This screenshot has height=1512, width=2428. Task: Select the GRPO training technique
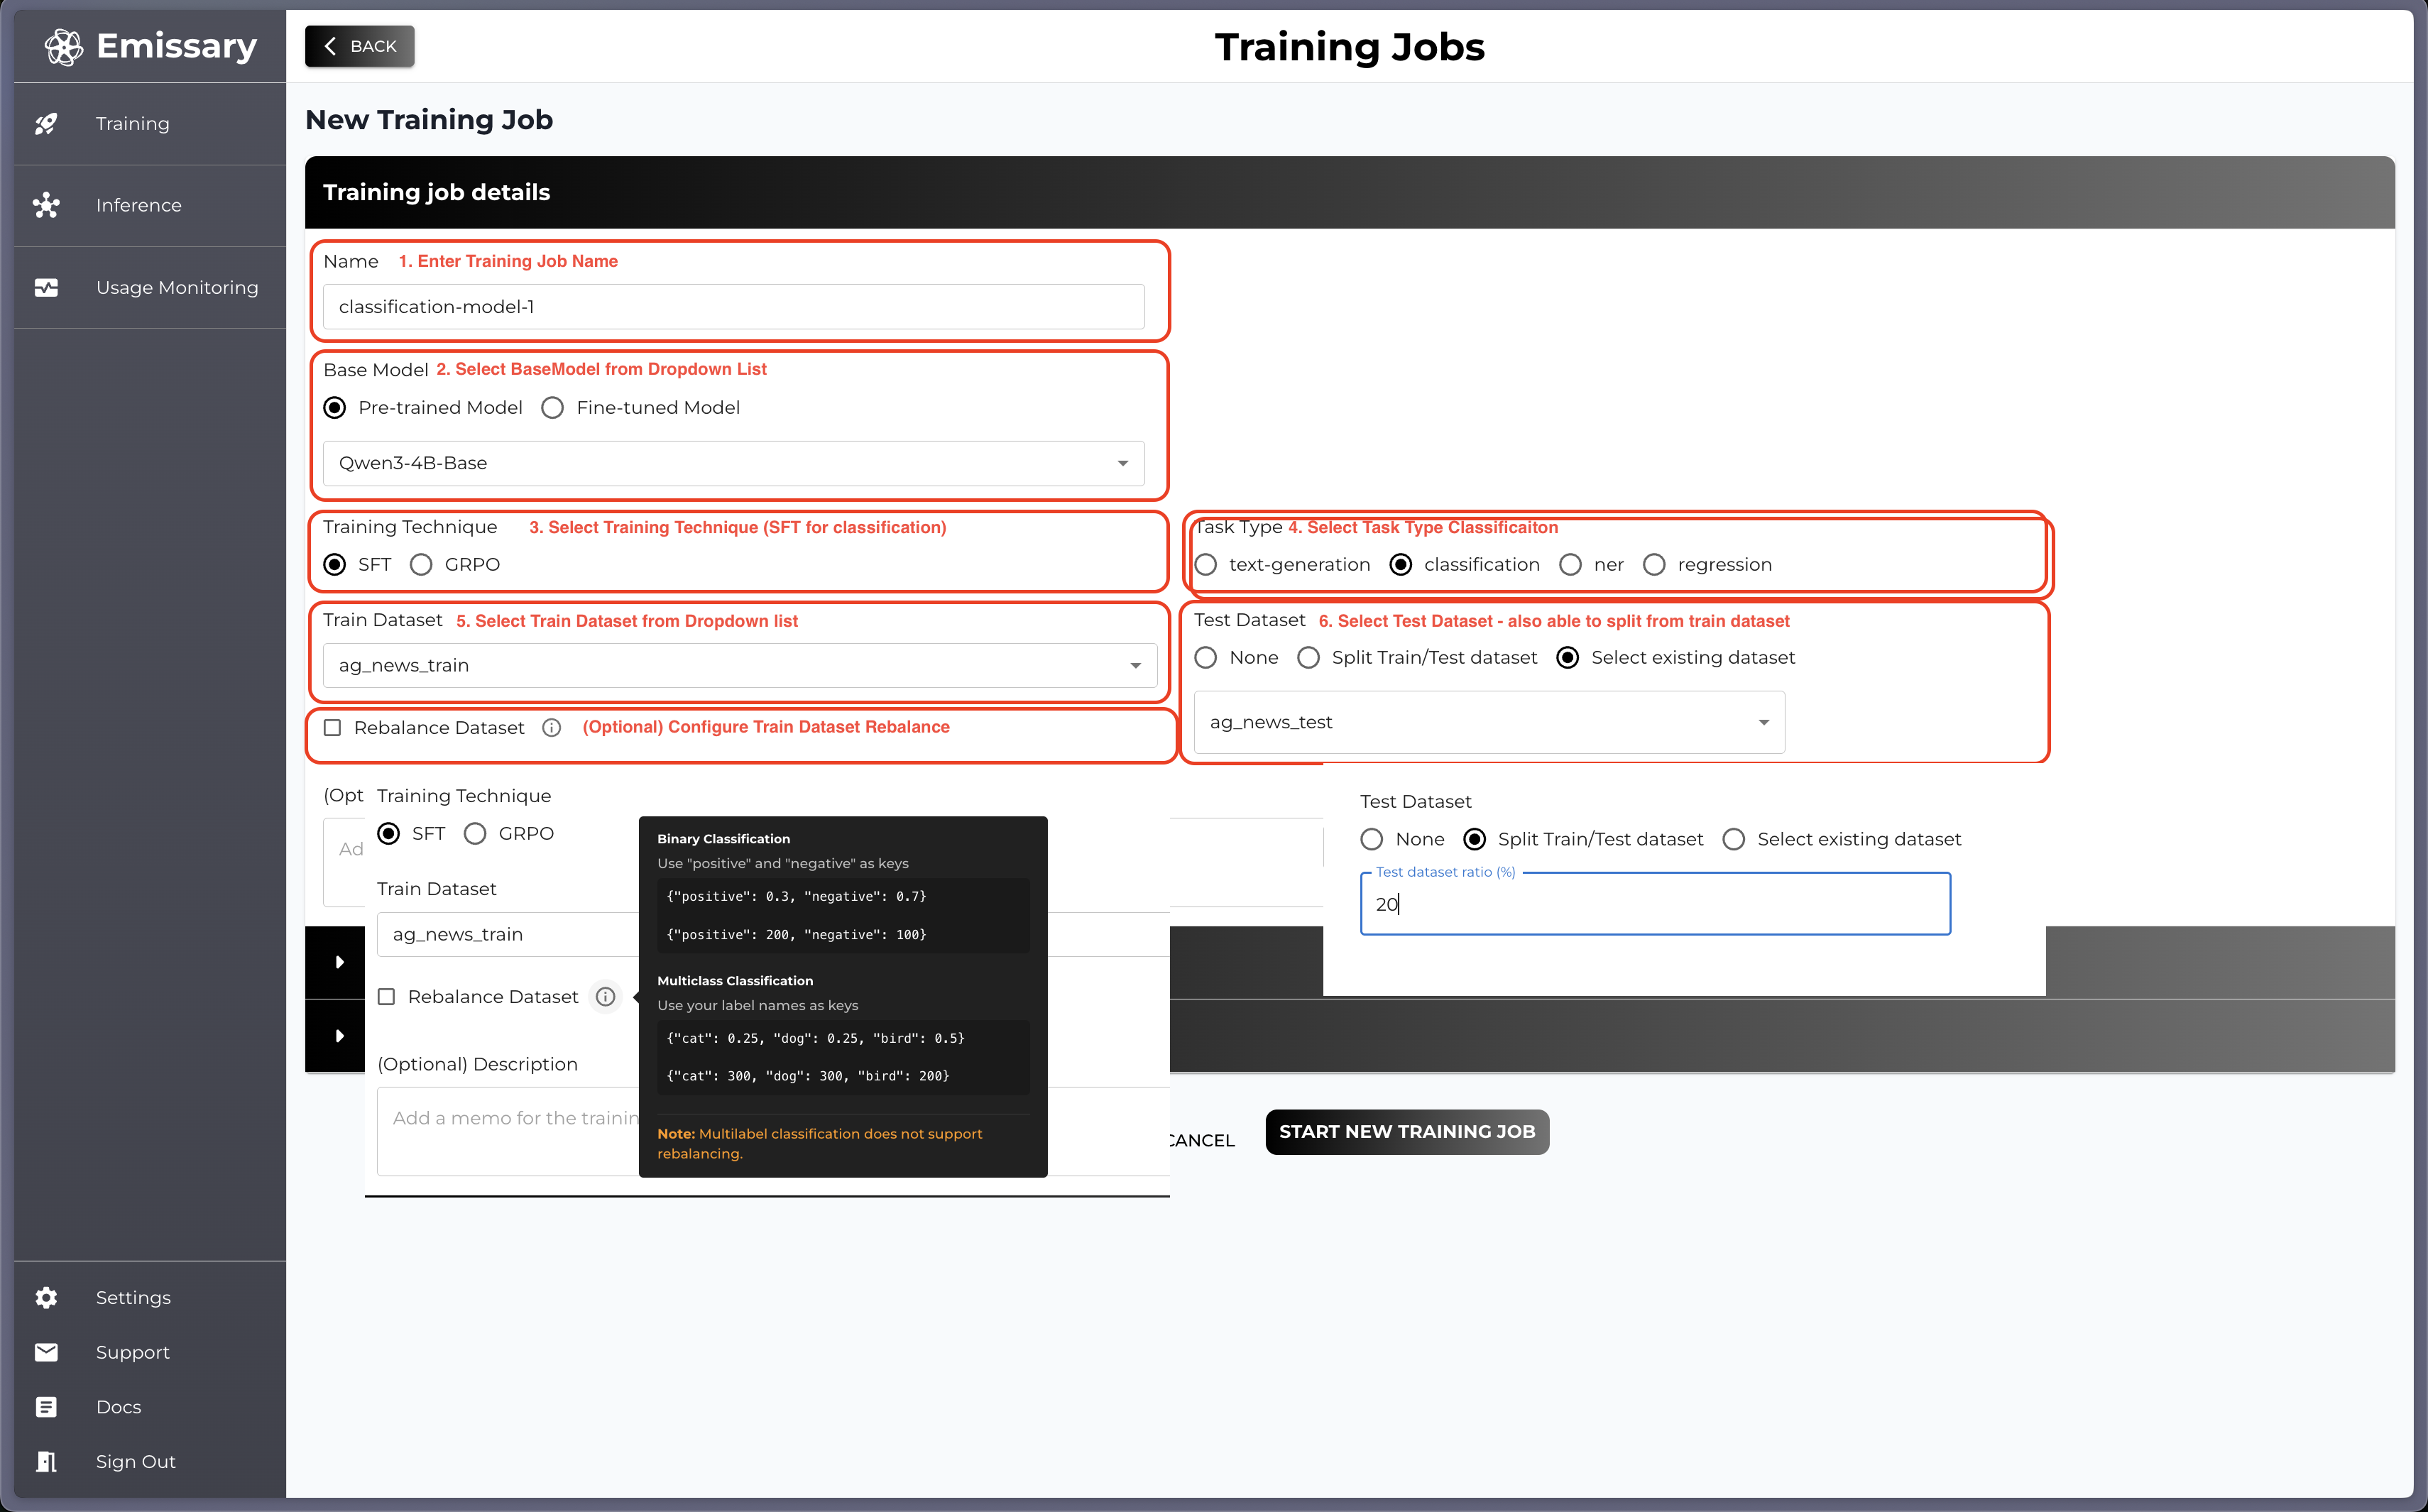pyautogui.click(x=421, y=564)
